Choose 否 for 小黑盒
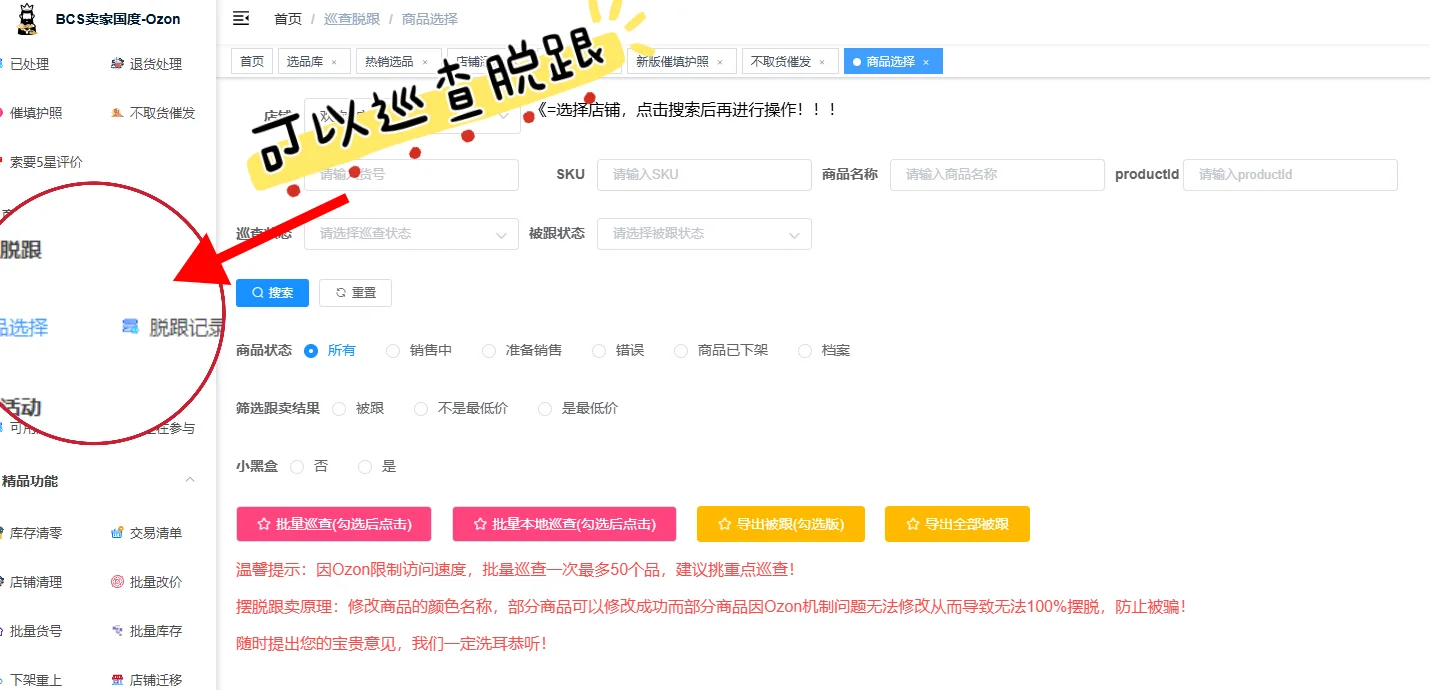This screenshot has width=1430, height=690. [x=308, y=467]
